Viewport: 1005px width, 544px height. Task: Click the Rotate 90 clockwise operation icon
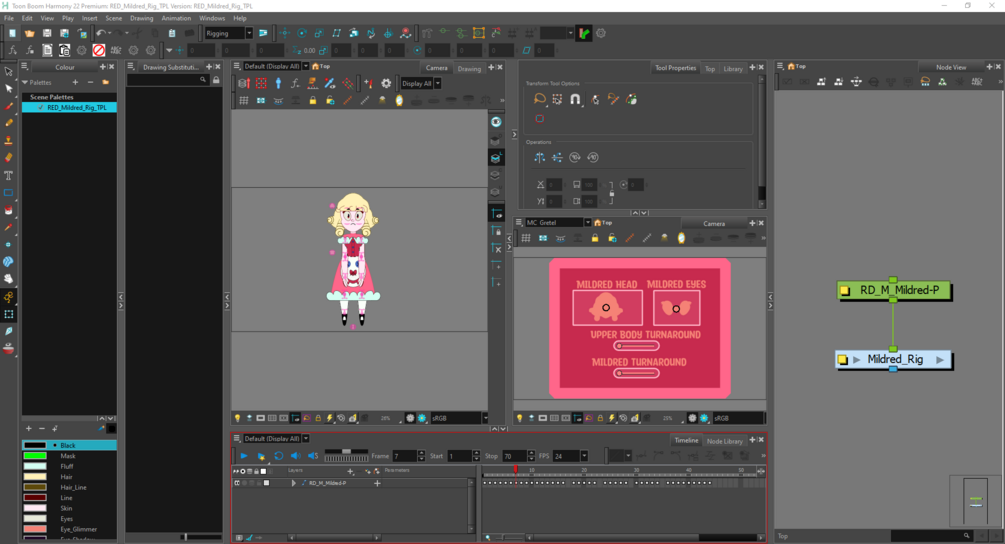pos(575,158)
